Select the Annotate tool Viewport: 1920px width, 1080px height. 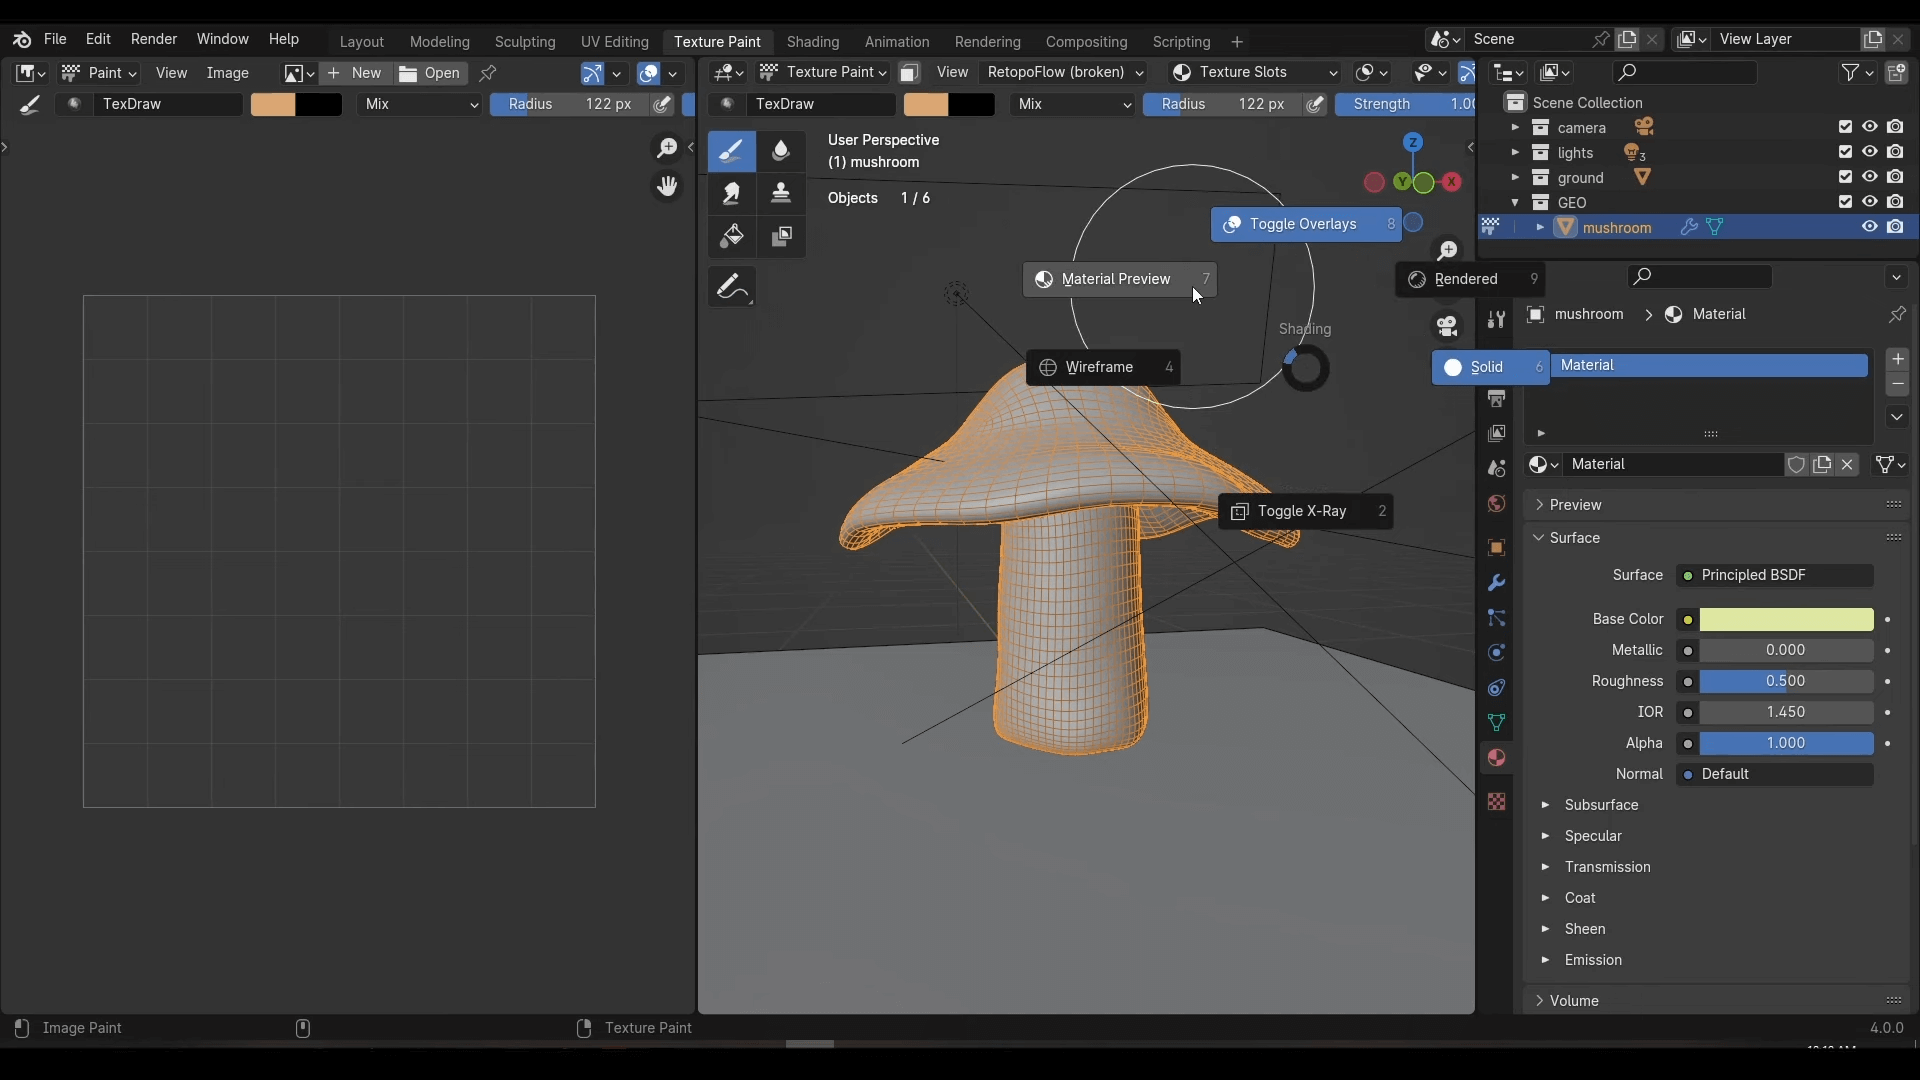733,287
